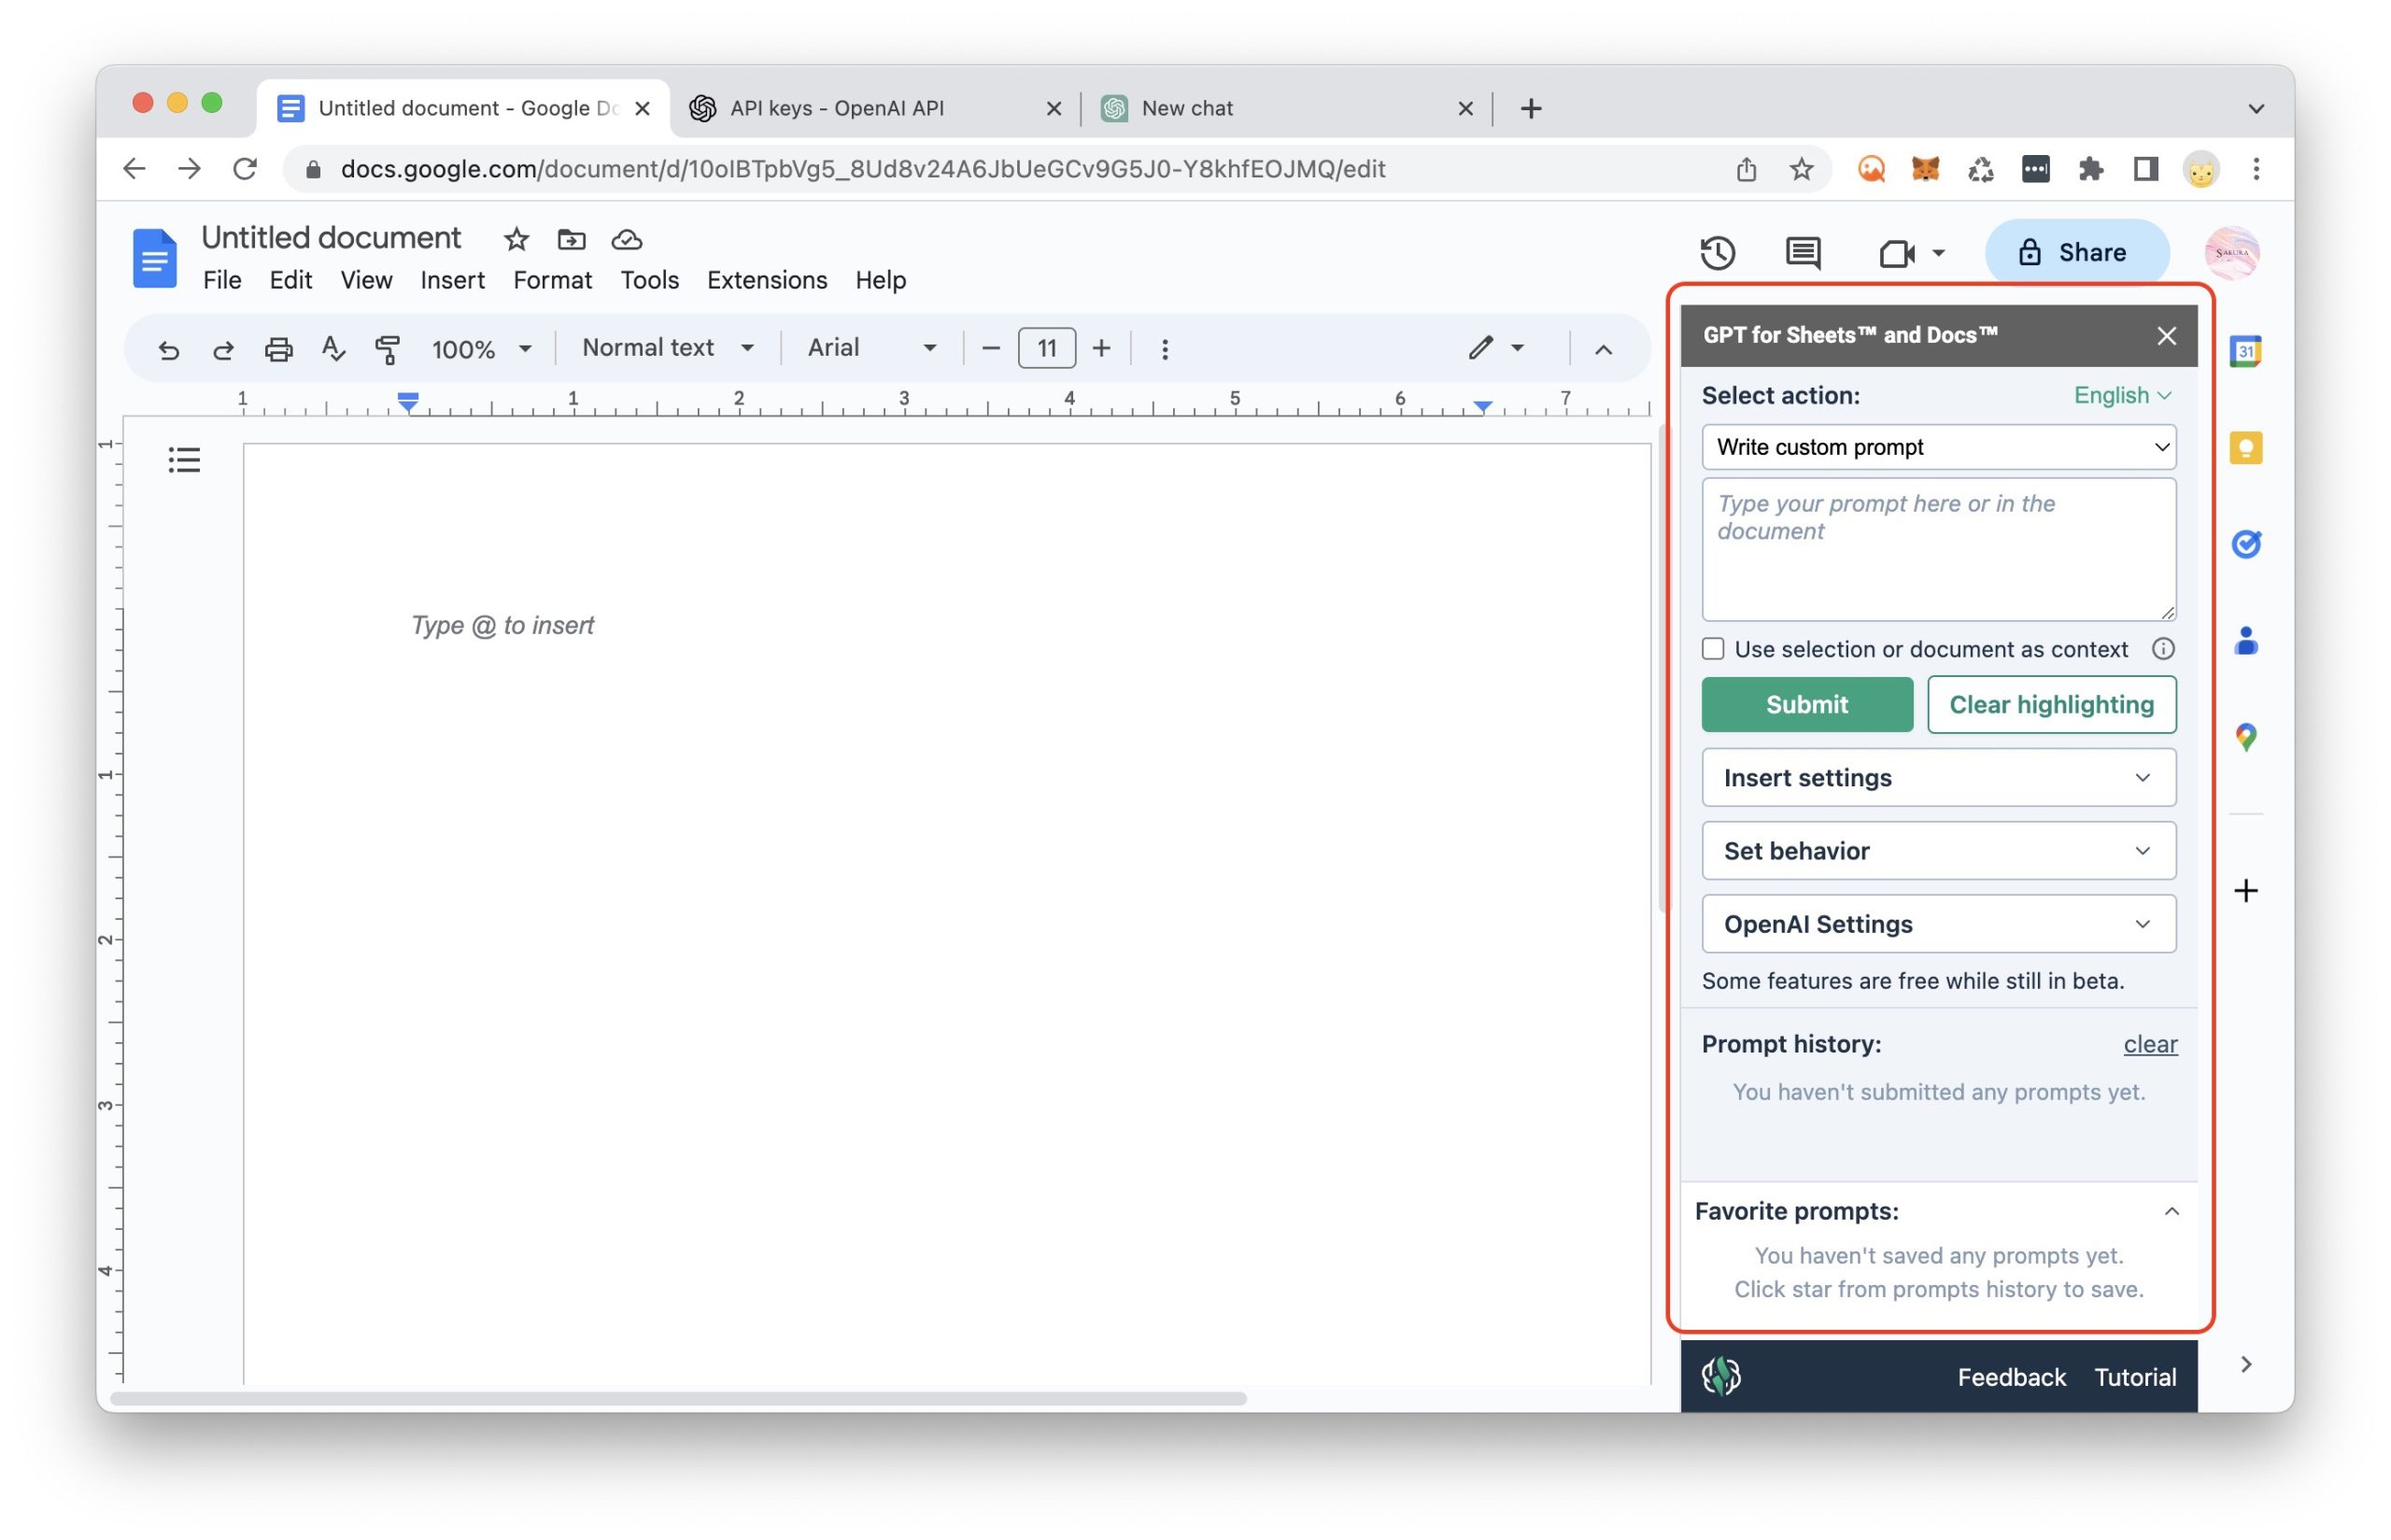
Task: Star the Untitled document
Action: tap(516, 240)
